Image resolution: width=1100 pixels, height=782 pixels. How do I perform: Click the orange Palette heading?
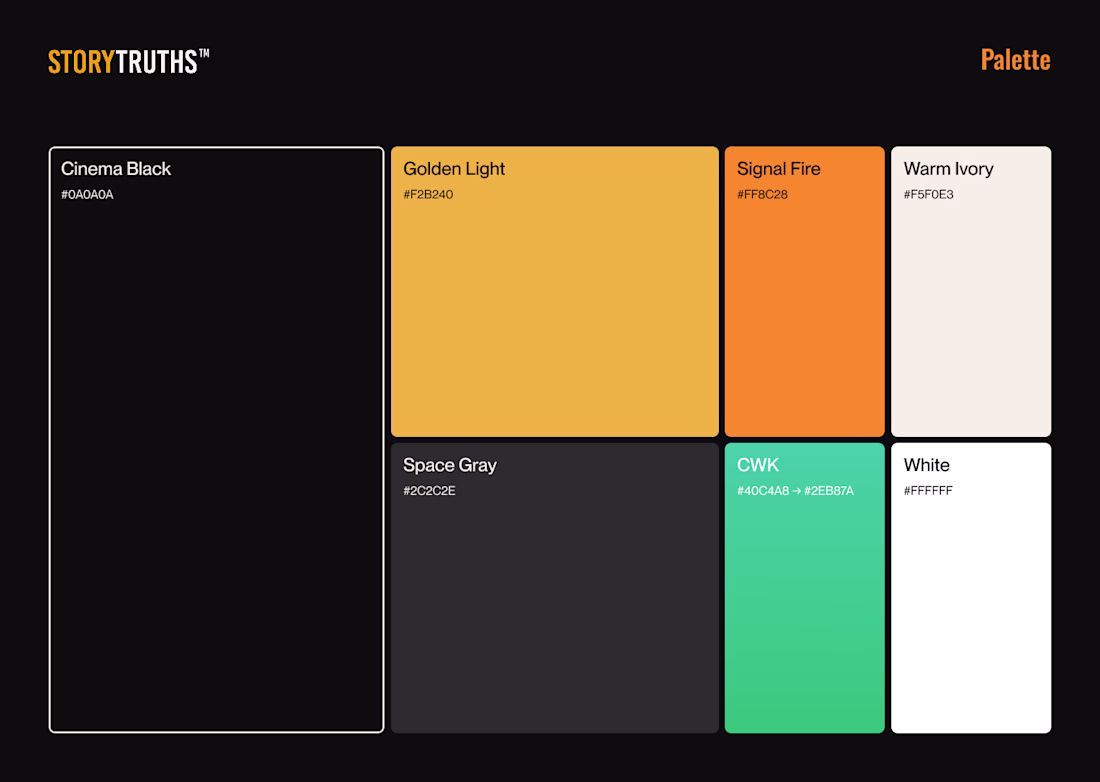[1015, 60]
